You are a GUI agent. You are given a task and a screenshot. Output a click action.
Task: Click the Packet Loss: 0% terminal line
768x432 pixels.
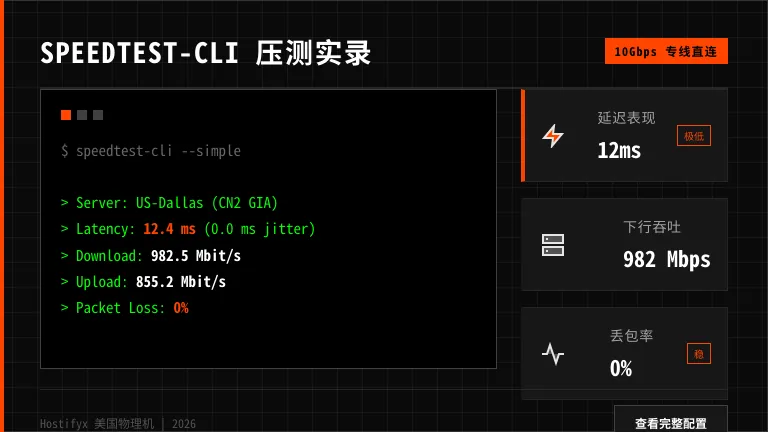click(125, 308)
